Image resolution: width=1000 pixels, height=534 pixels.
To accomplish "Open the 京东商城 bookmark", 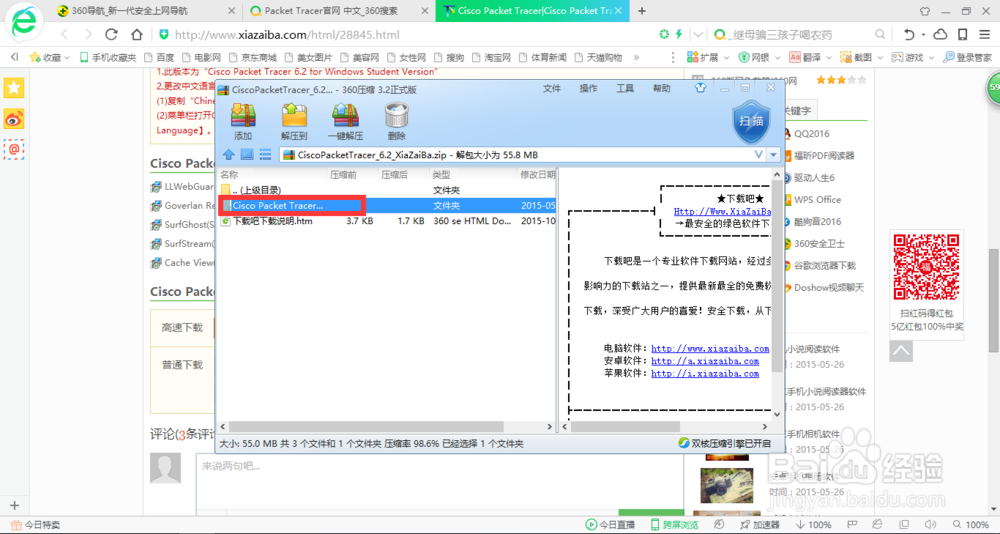I will point(254,57).
